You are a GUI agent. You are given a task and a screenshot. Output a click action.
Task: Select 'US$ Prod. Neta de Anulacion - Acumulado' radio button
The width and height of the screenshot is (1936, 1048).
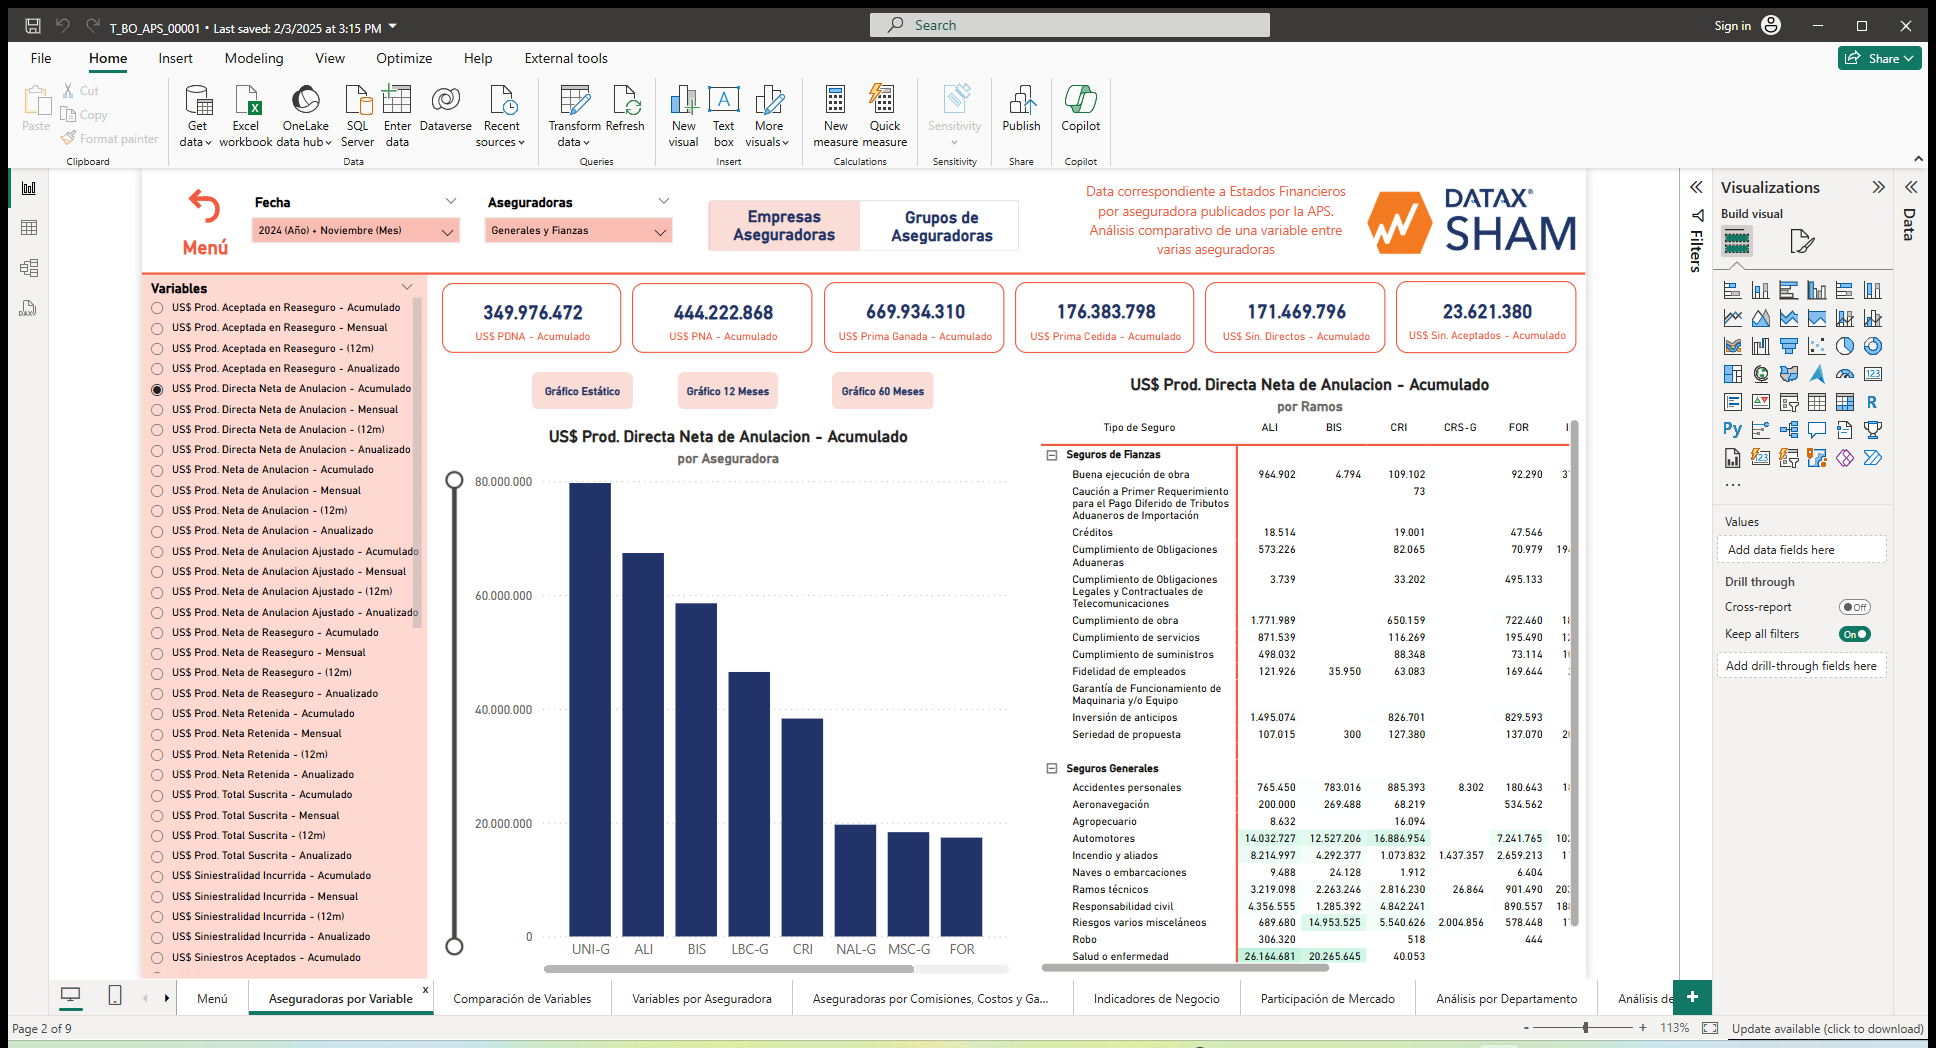(x=157, y=469)
